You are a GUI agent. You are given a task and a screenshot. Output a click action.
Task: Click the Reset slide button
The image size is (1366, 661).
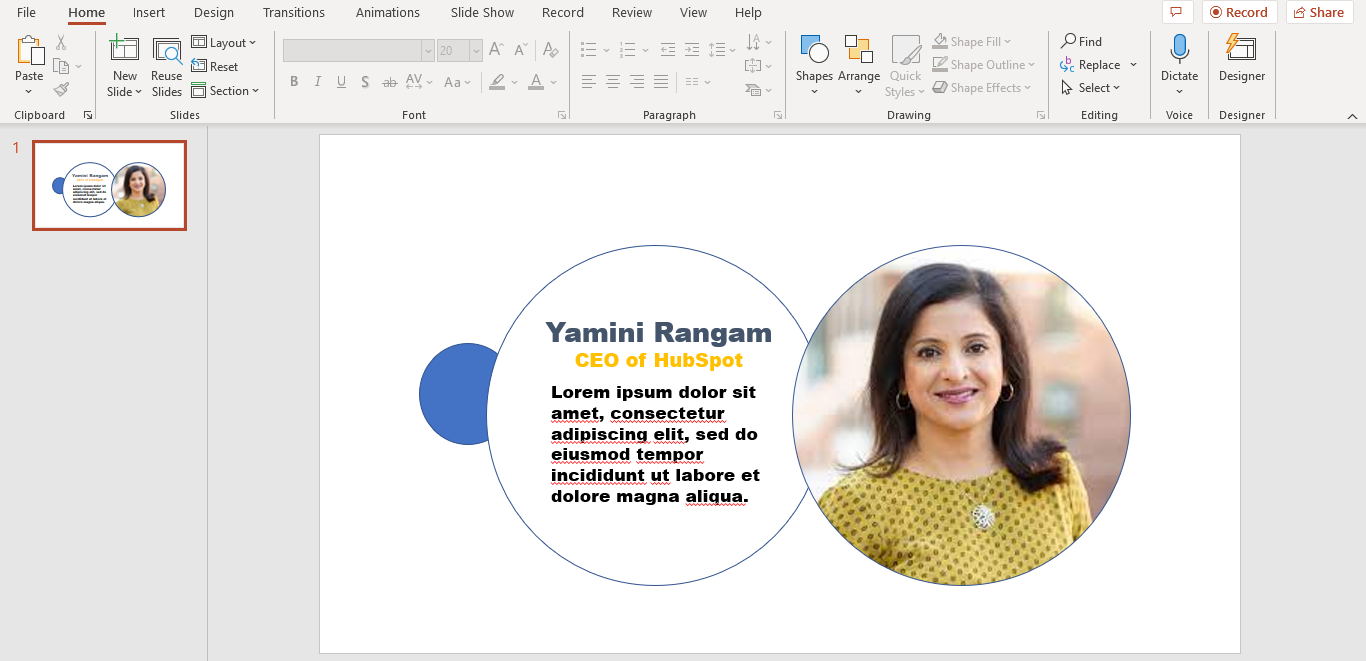click(x=214, y=66)
